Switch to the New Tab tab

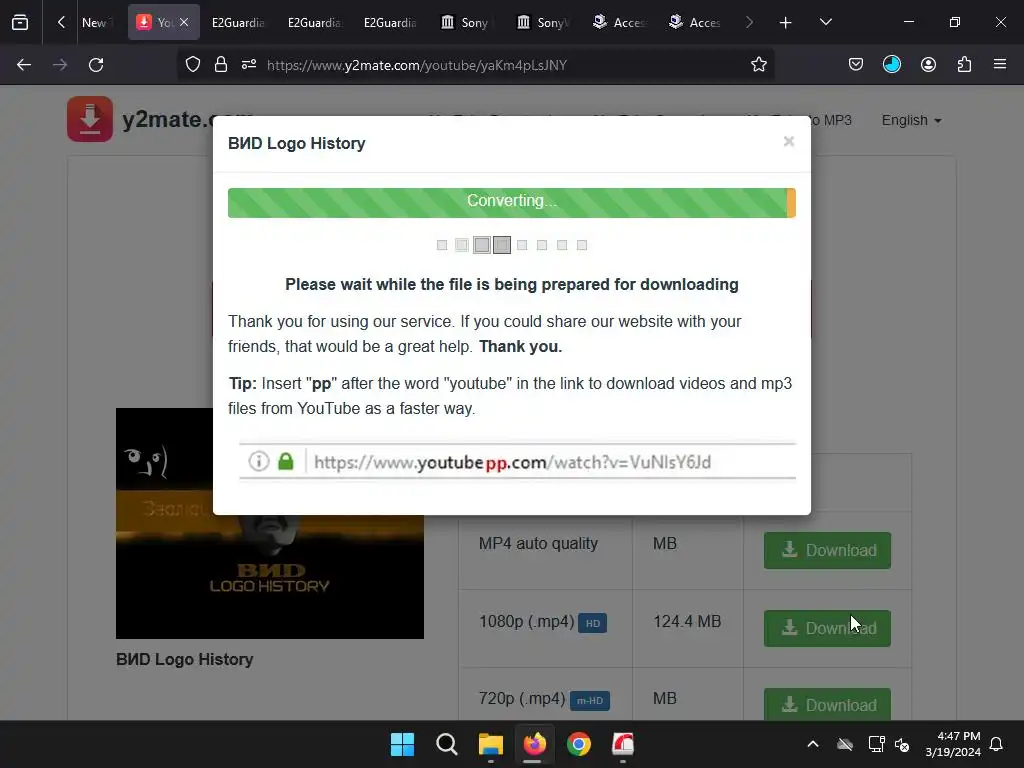(98, 22)
